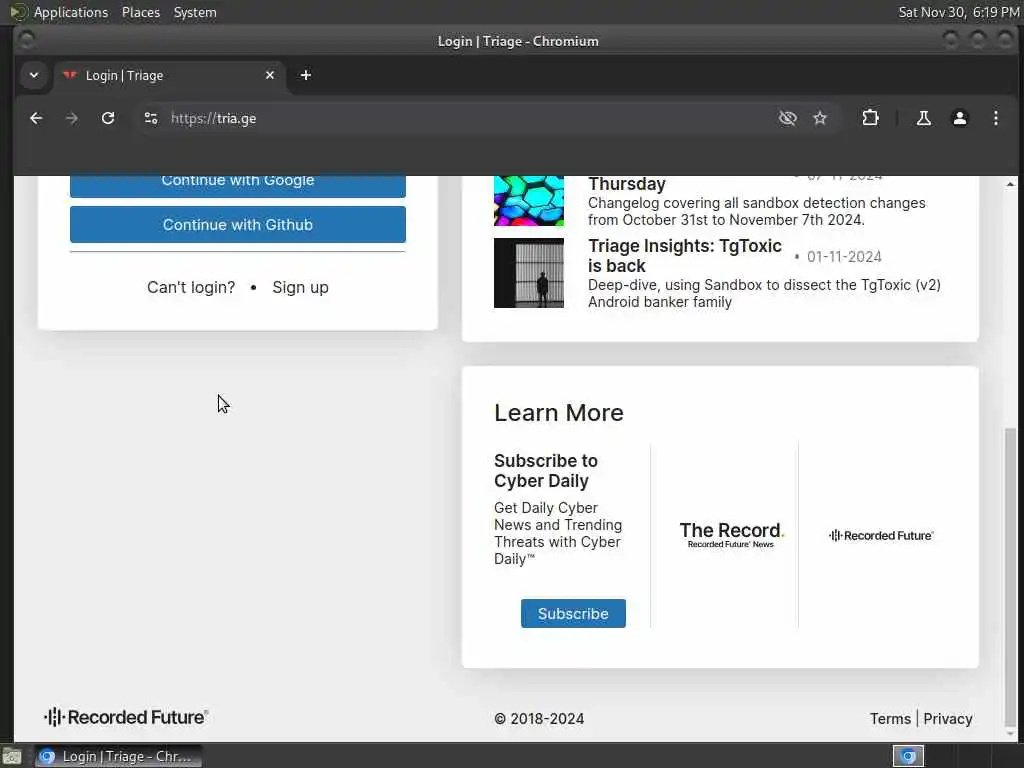Image resolution: width=1024 pixels, height=768 pixels.
Task: Close the Login | Triage tab
Action: tap(270, 76)
